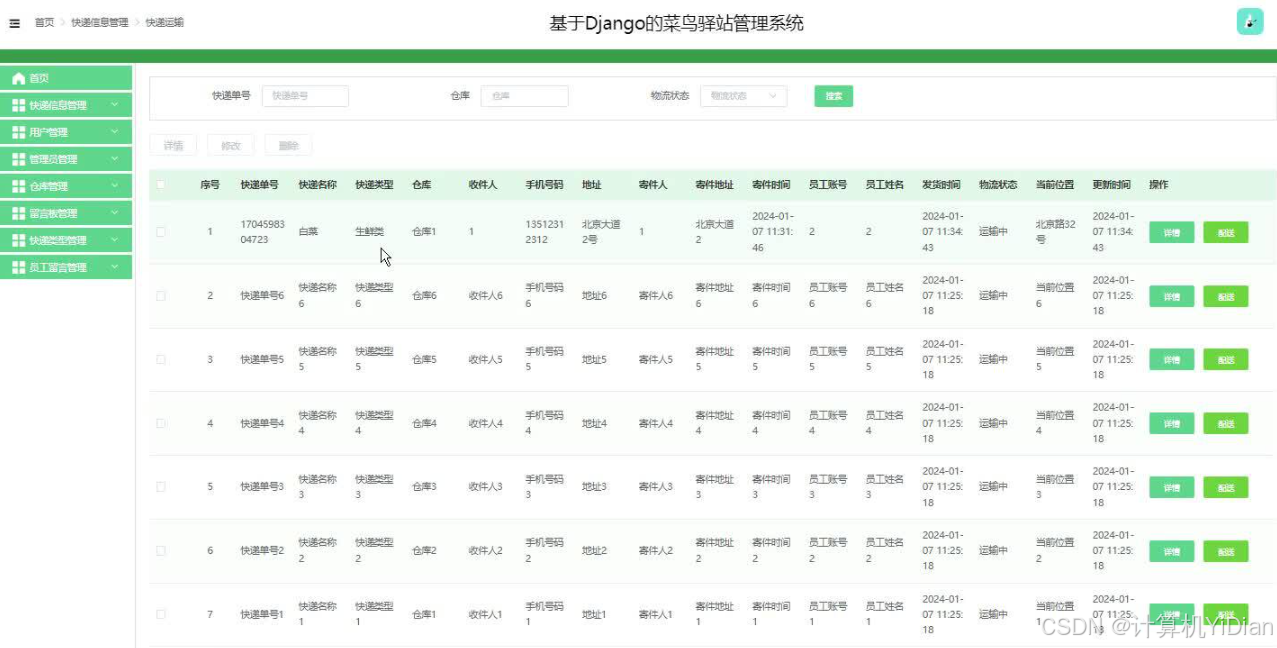Image resolution: width=1277 pixels, height=648 pixels.
Task: Click the grid icon of 留言板管理
Action: 18,213
